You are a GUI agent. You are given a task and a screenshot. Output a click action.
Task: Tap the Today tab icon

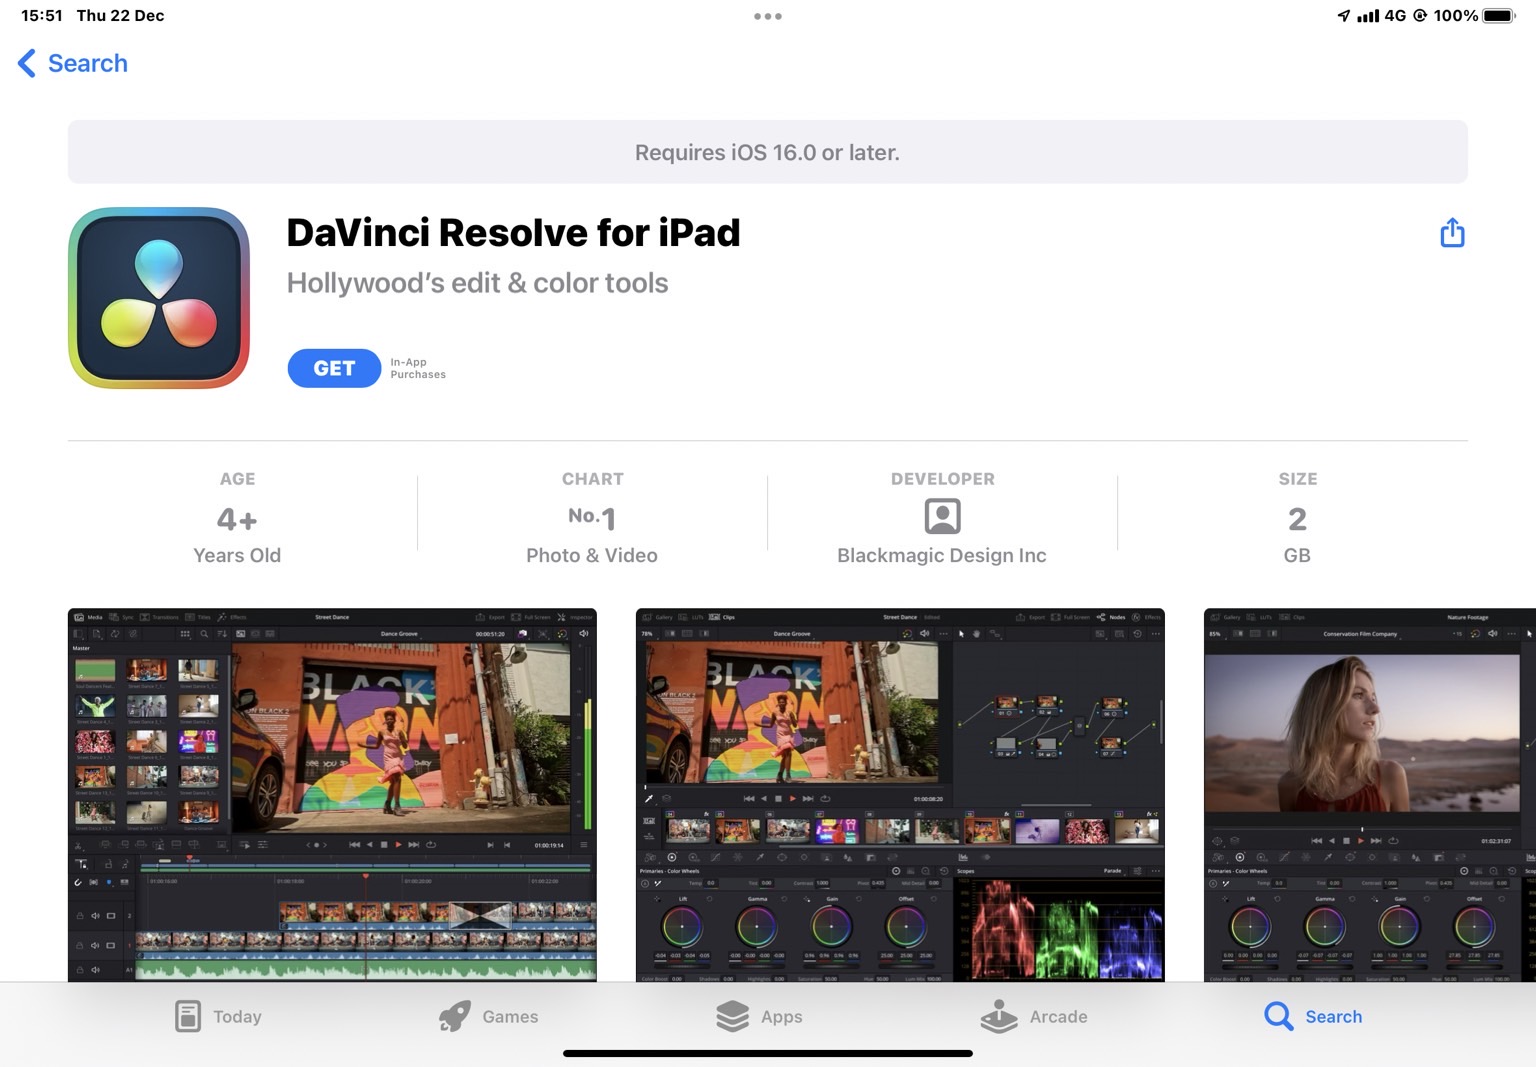[188, 1016]
